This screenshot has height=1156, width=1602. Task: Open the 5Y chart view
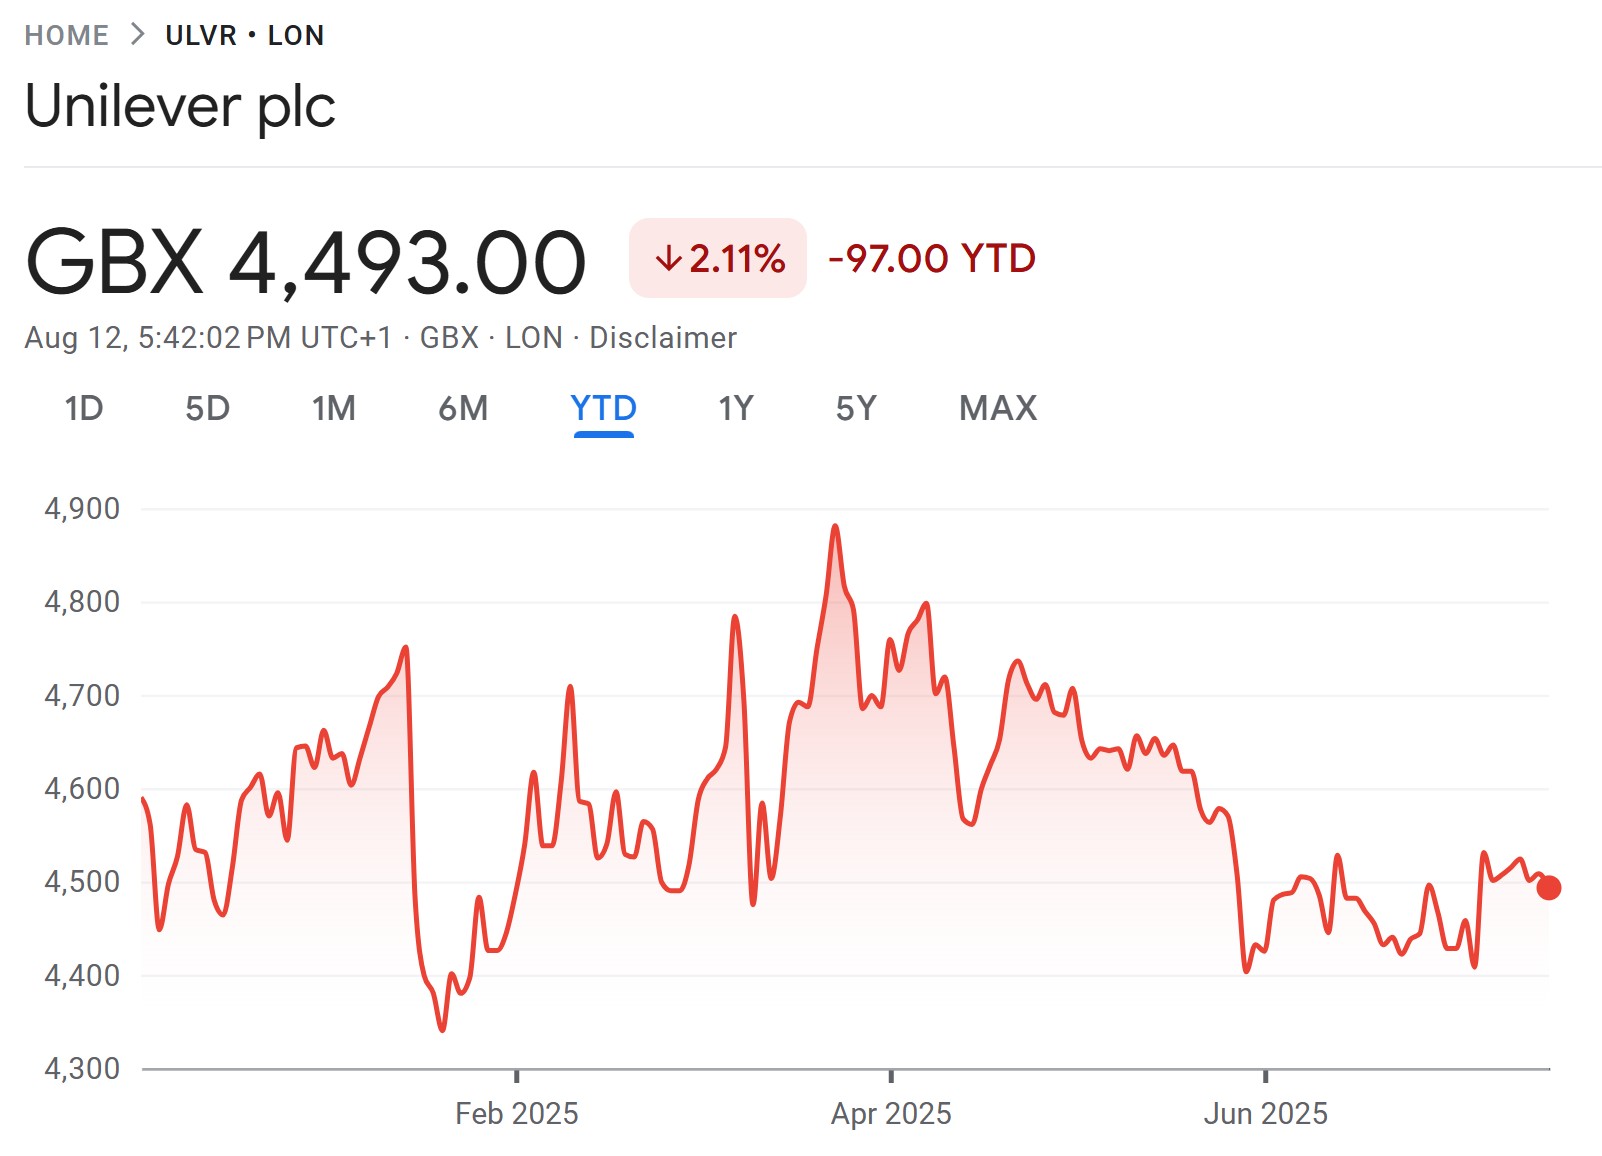click(856, 408)
